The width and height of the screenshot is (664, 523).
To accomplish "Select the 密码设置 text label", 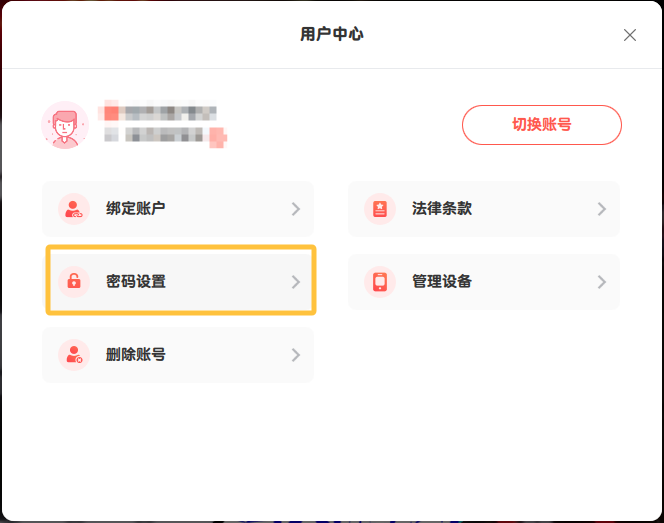I will [136, 282].
